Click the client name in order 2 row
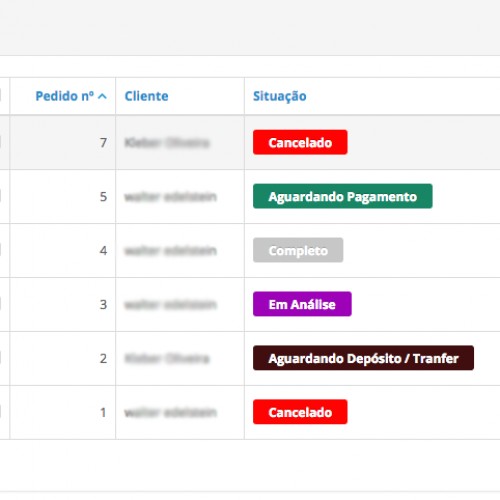500x500 pixels. (x=167, y=359)
